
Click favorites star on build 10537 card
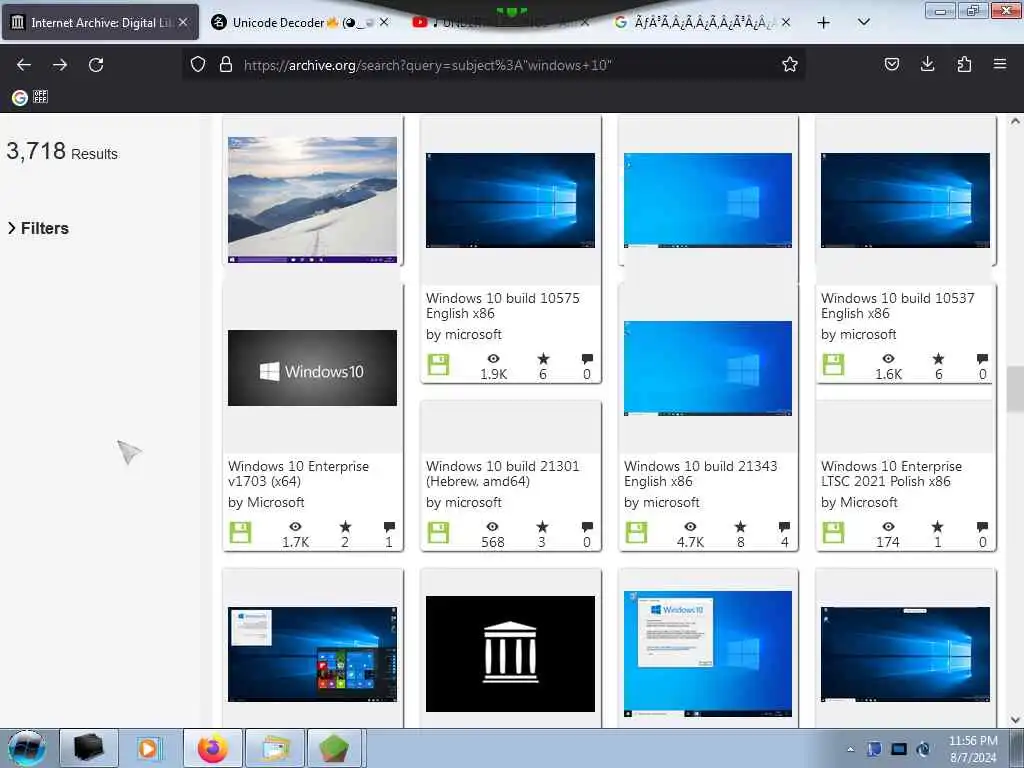pos(938,359)
